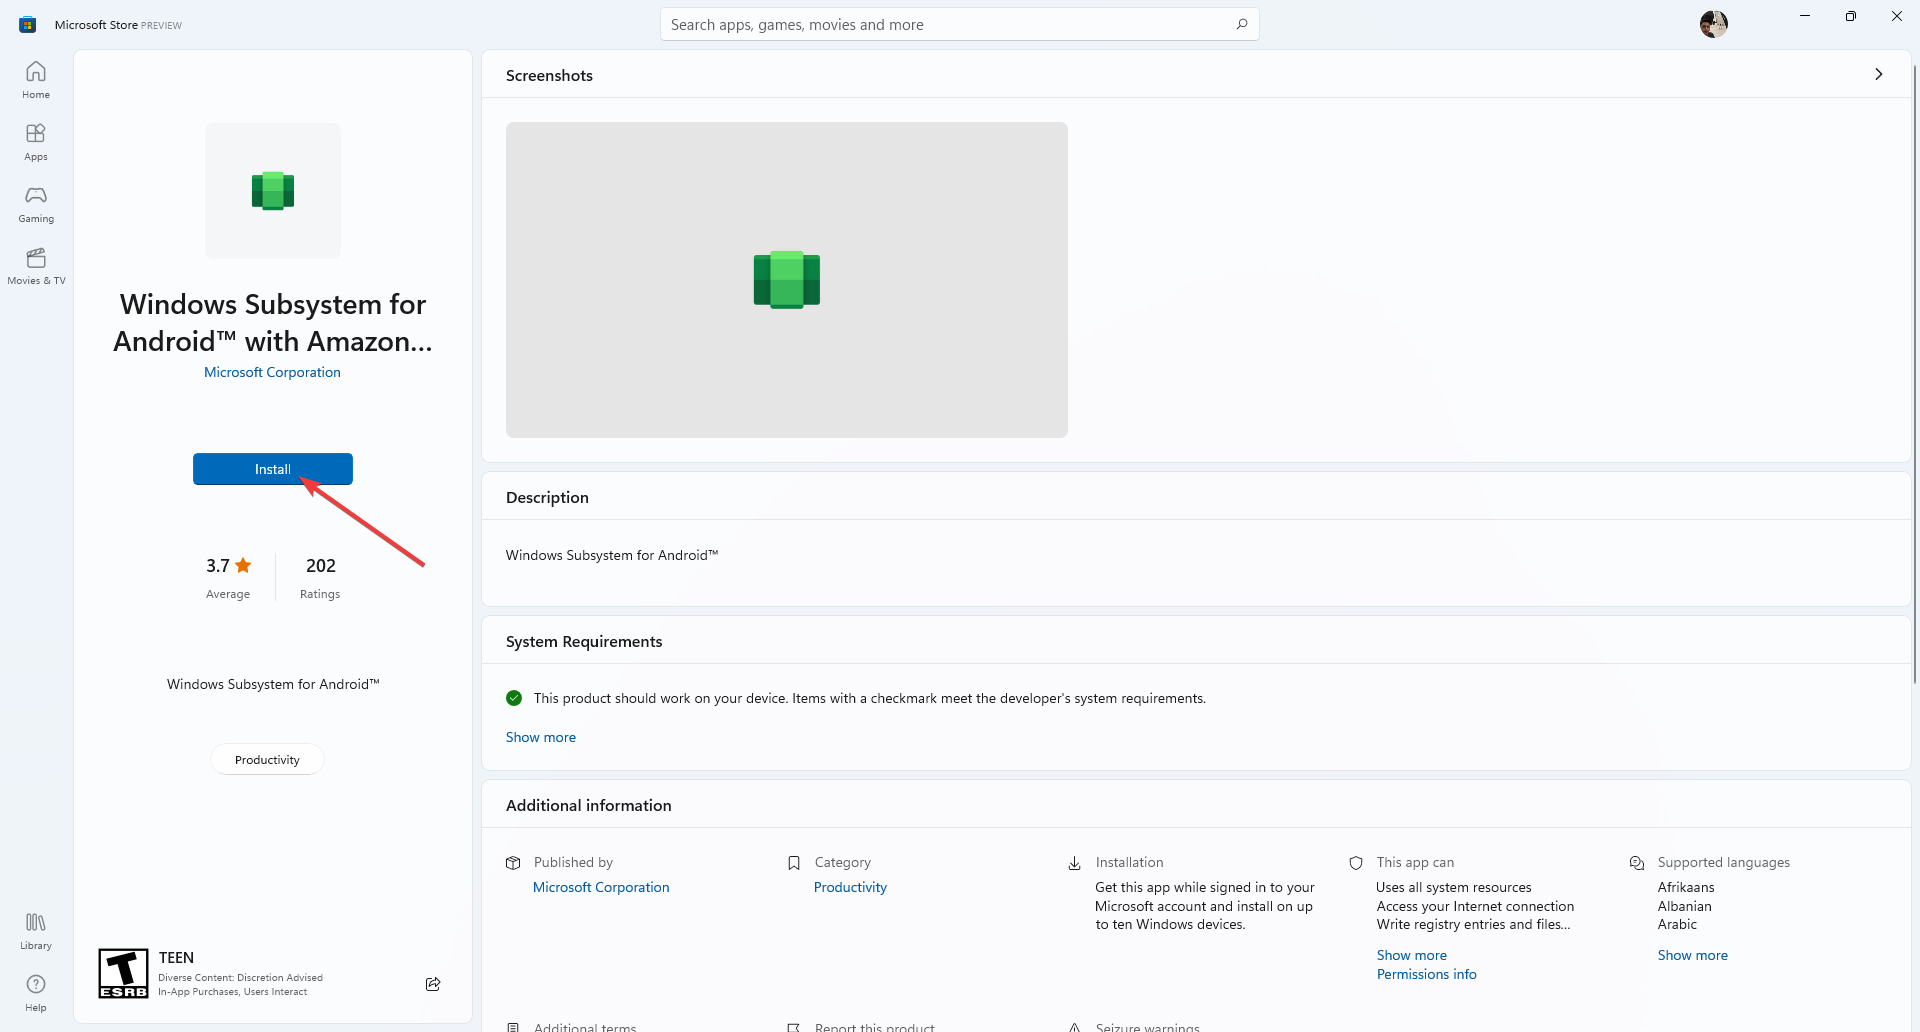Install Windows Subsystem for Android
1920x1032 pixels.
click(273, 469)
